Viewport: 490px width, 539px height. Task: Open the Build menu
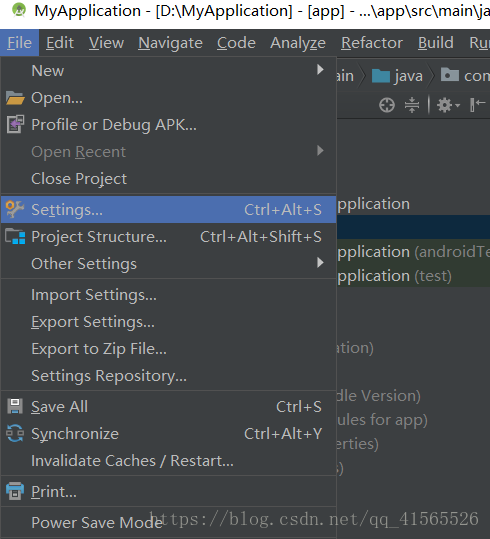click(x=436, y=43)
